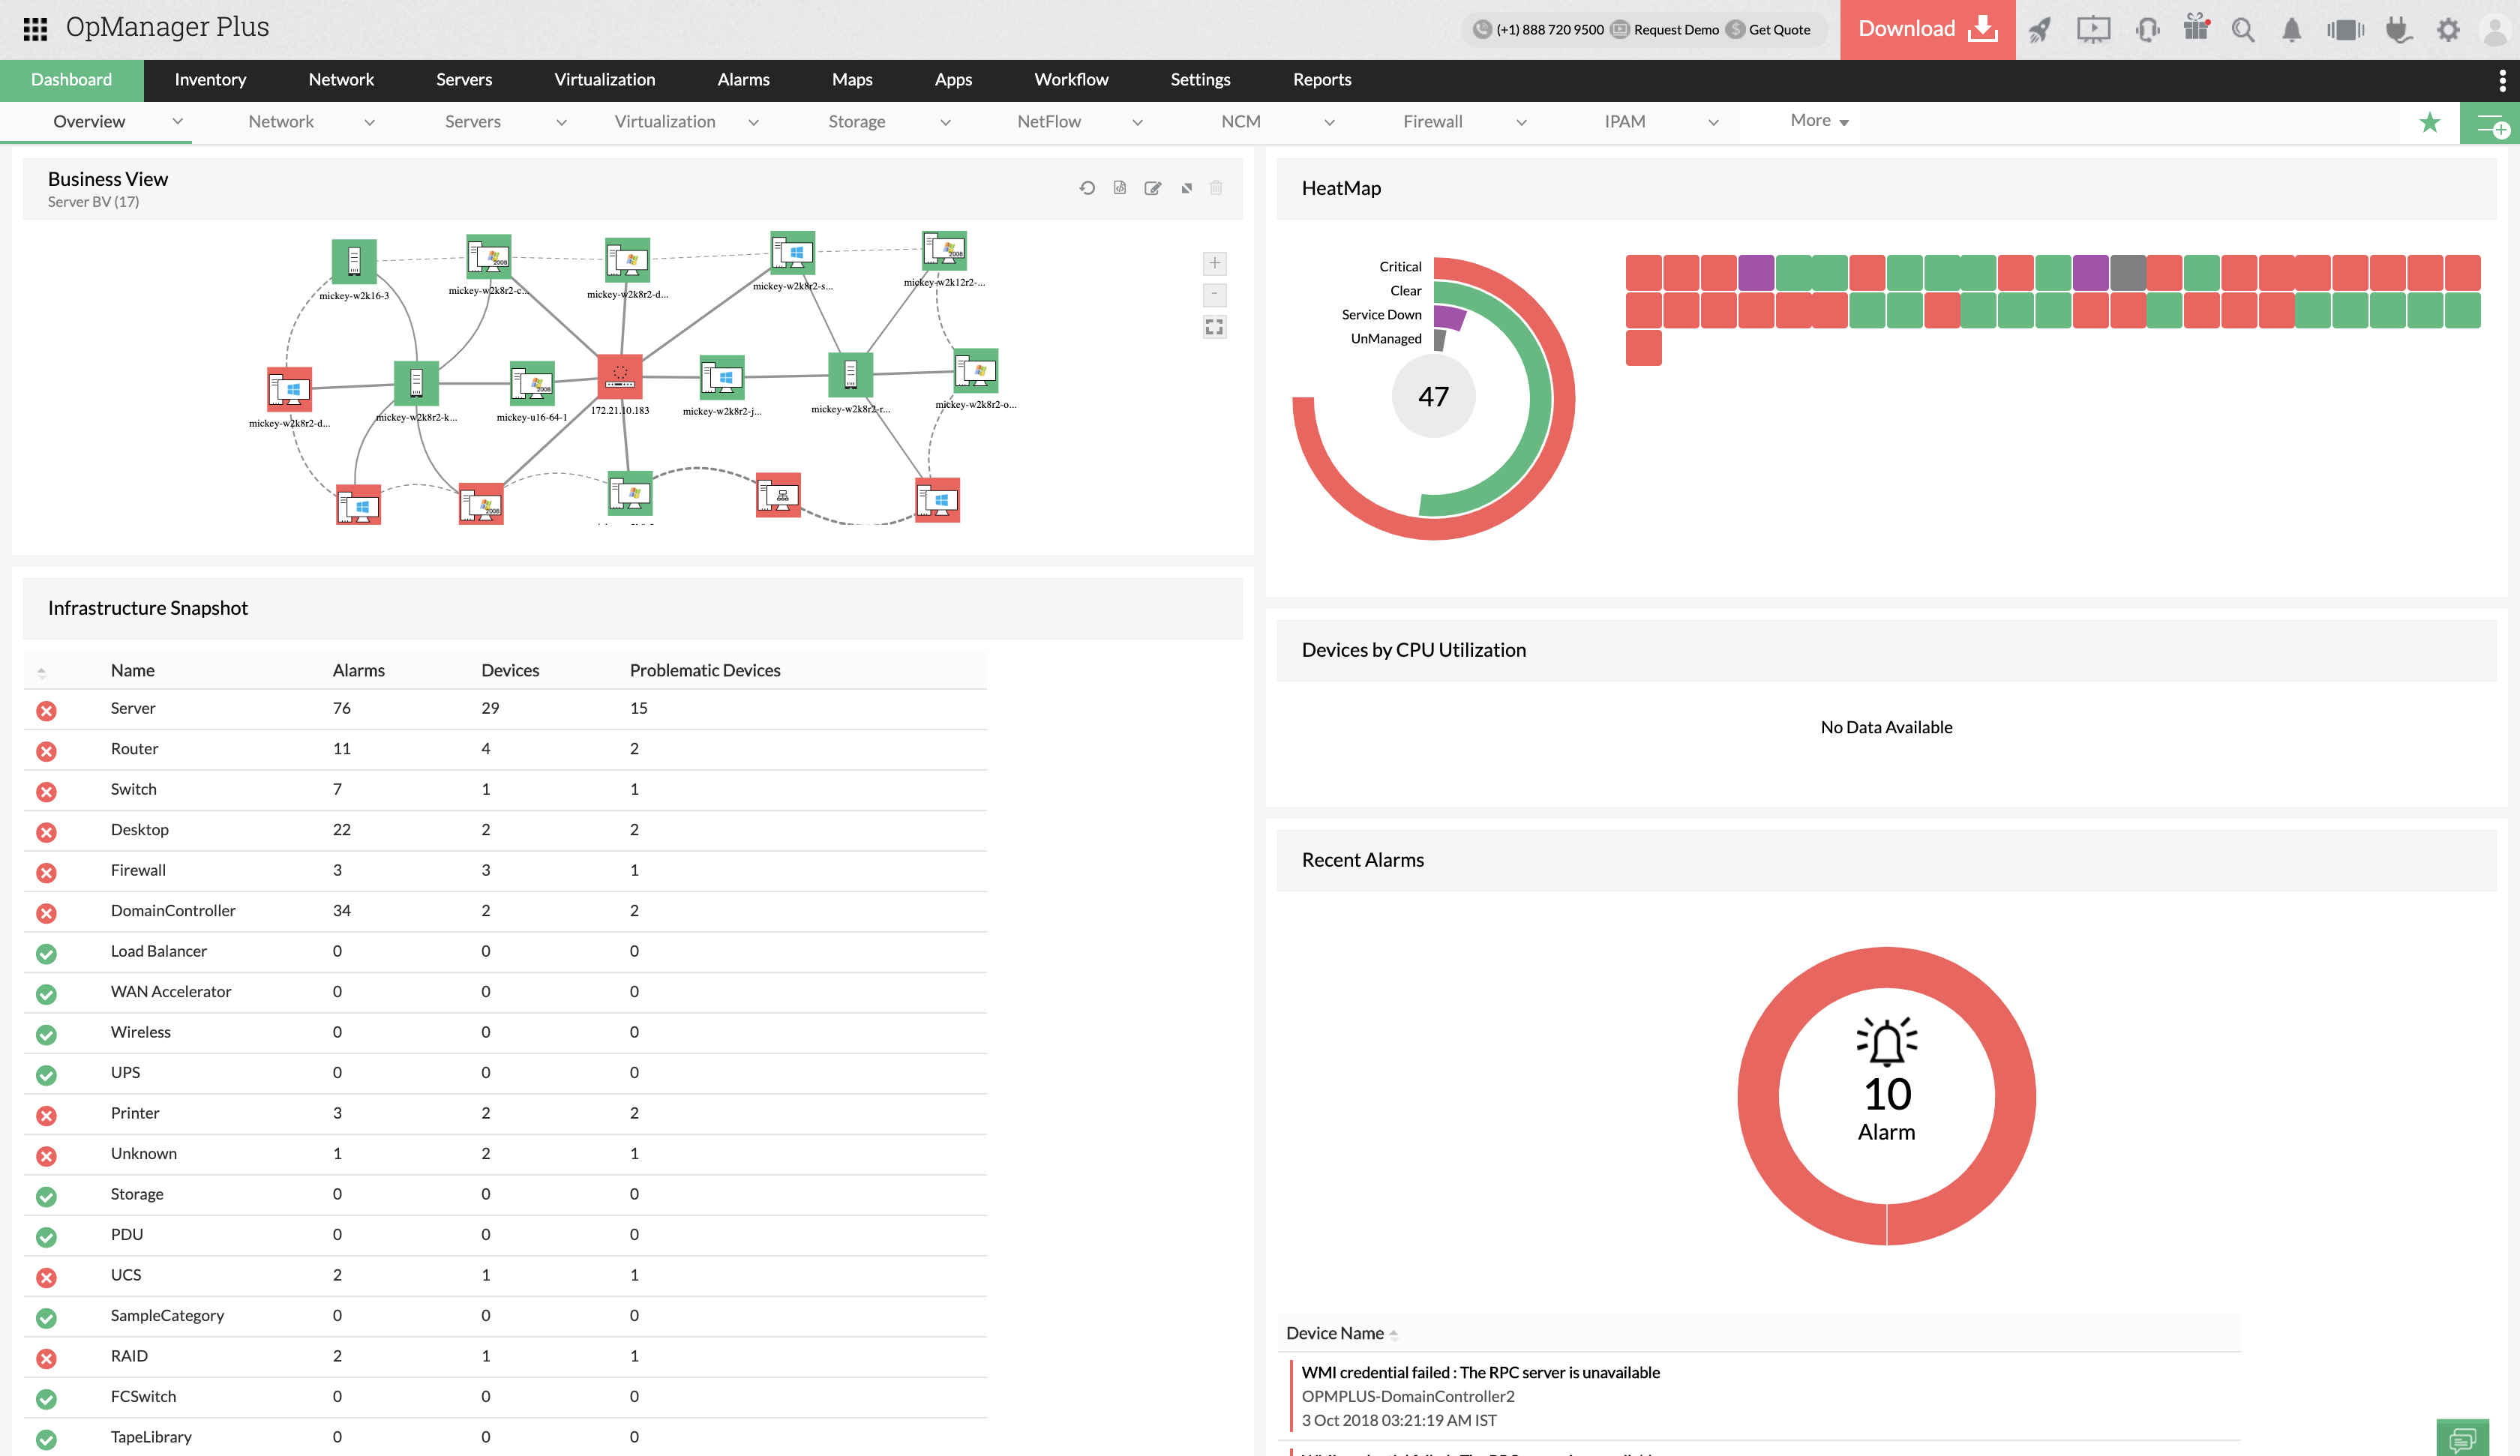Expand the NCM sub-tab dropdown arrow
The height and width of the screenshot is (1456, 2520).
1329,123
